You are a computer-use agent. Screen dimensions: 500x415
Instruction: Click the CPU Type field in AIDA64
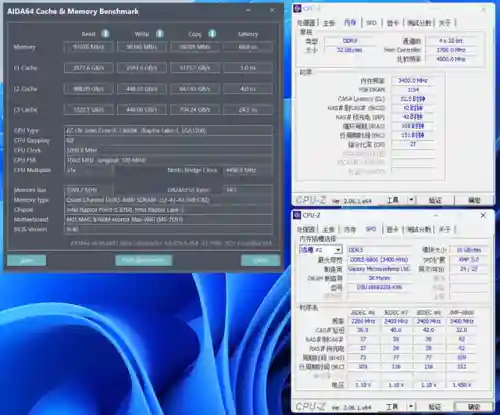click(x=168, y=130)
